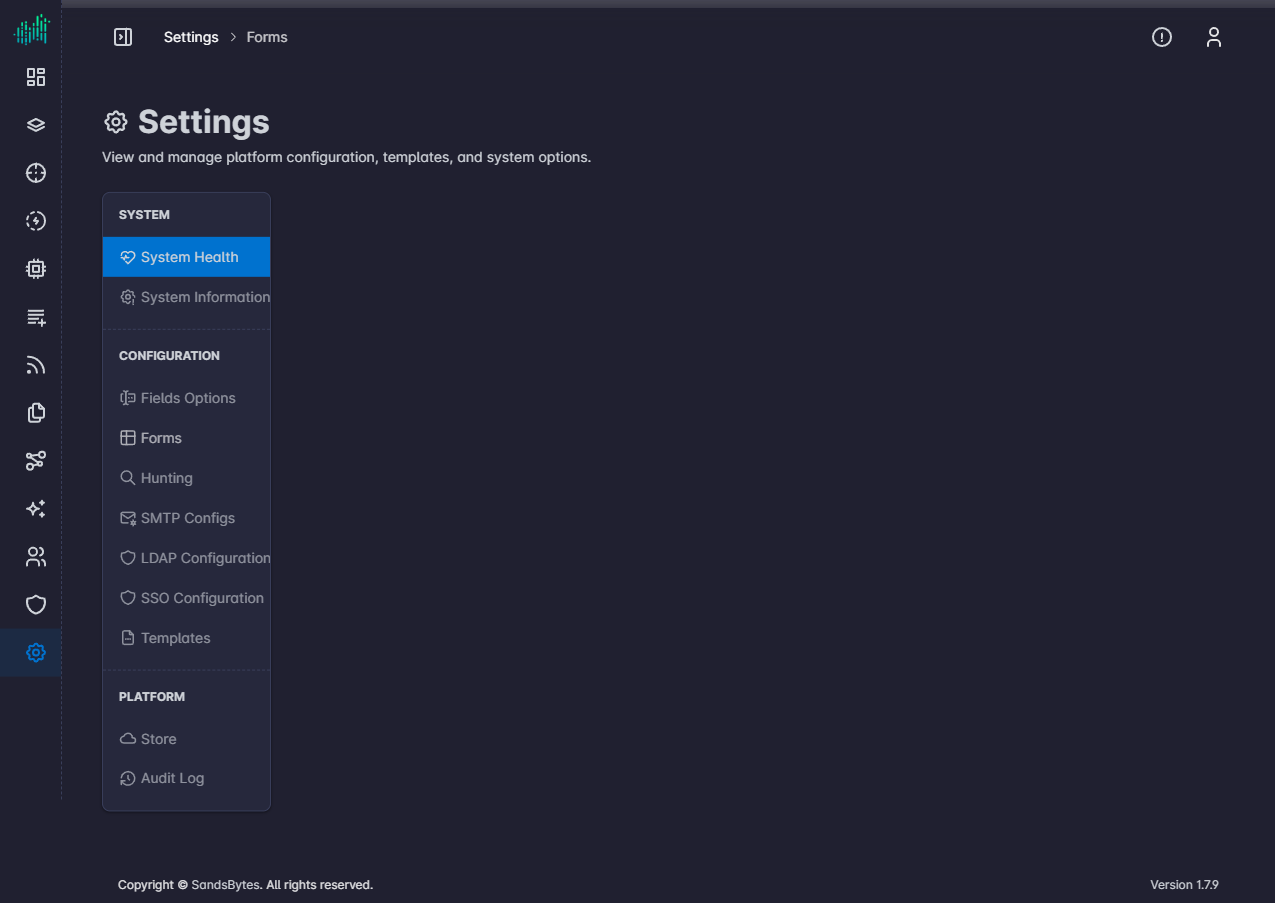Click the table icon beside Forms
This screenshot has width=1275, height=903.
tap(127, 438)
